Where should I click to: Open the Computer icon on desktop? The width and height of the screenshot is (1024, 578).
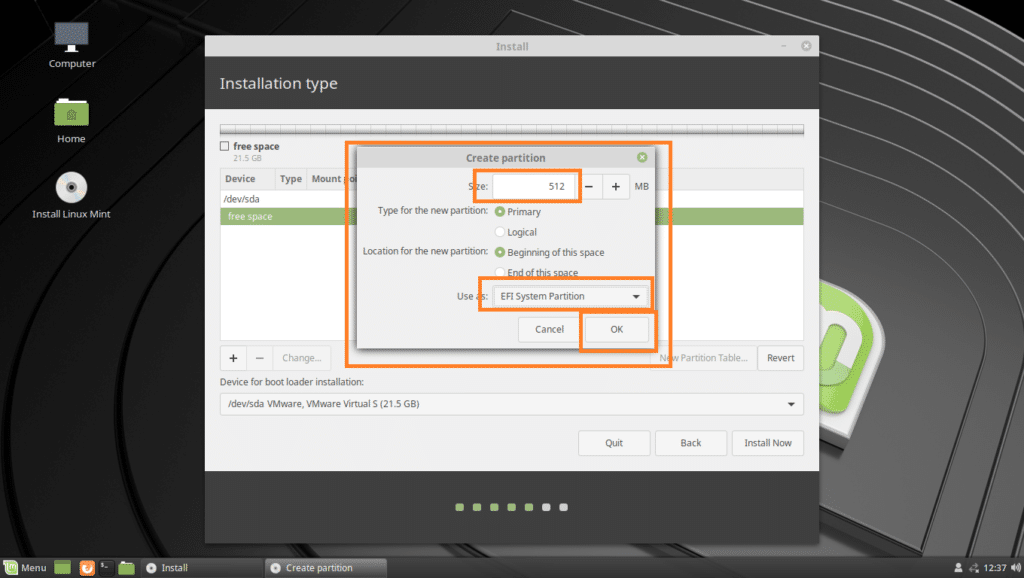pyautogui.click(x=70, y=40)
